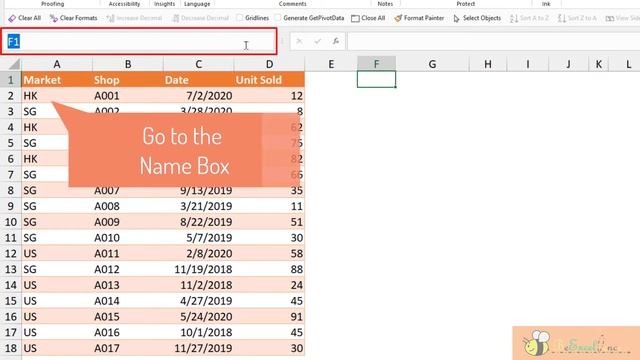Select column H header
Viewport: 640px width, 360px height.
pyautogui.click(x=488, y=64)
